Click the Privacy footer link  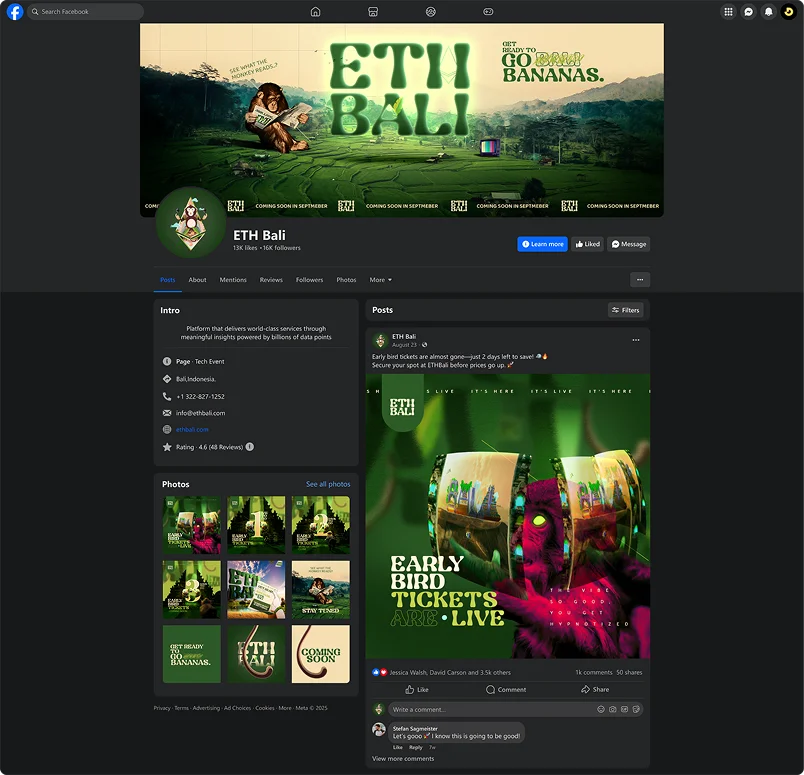pos(162,708)
